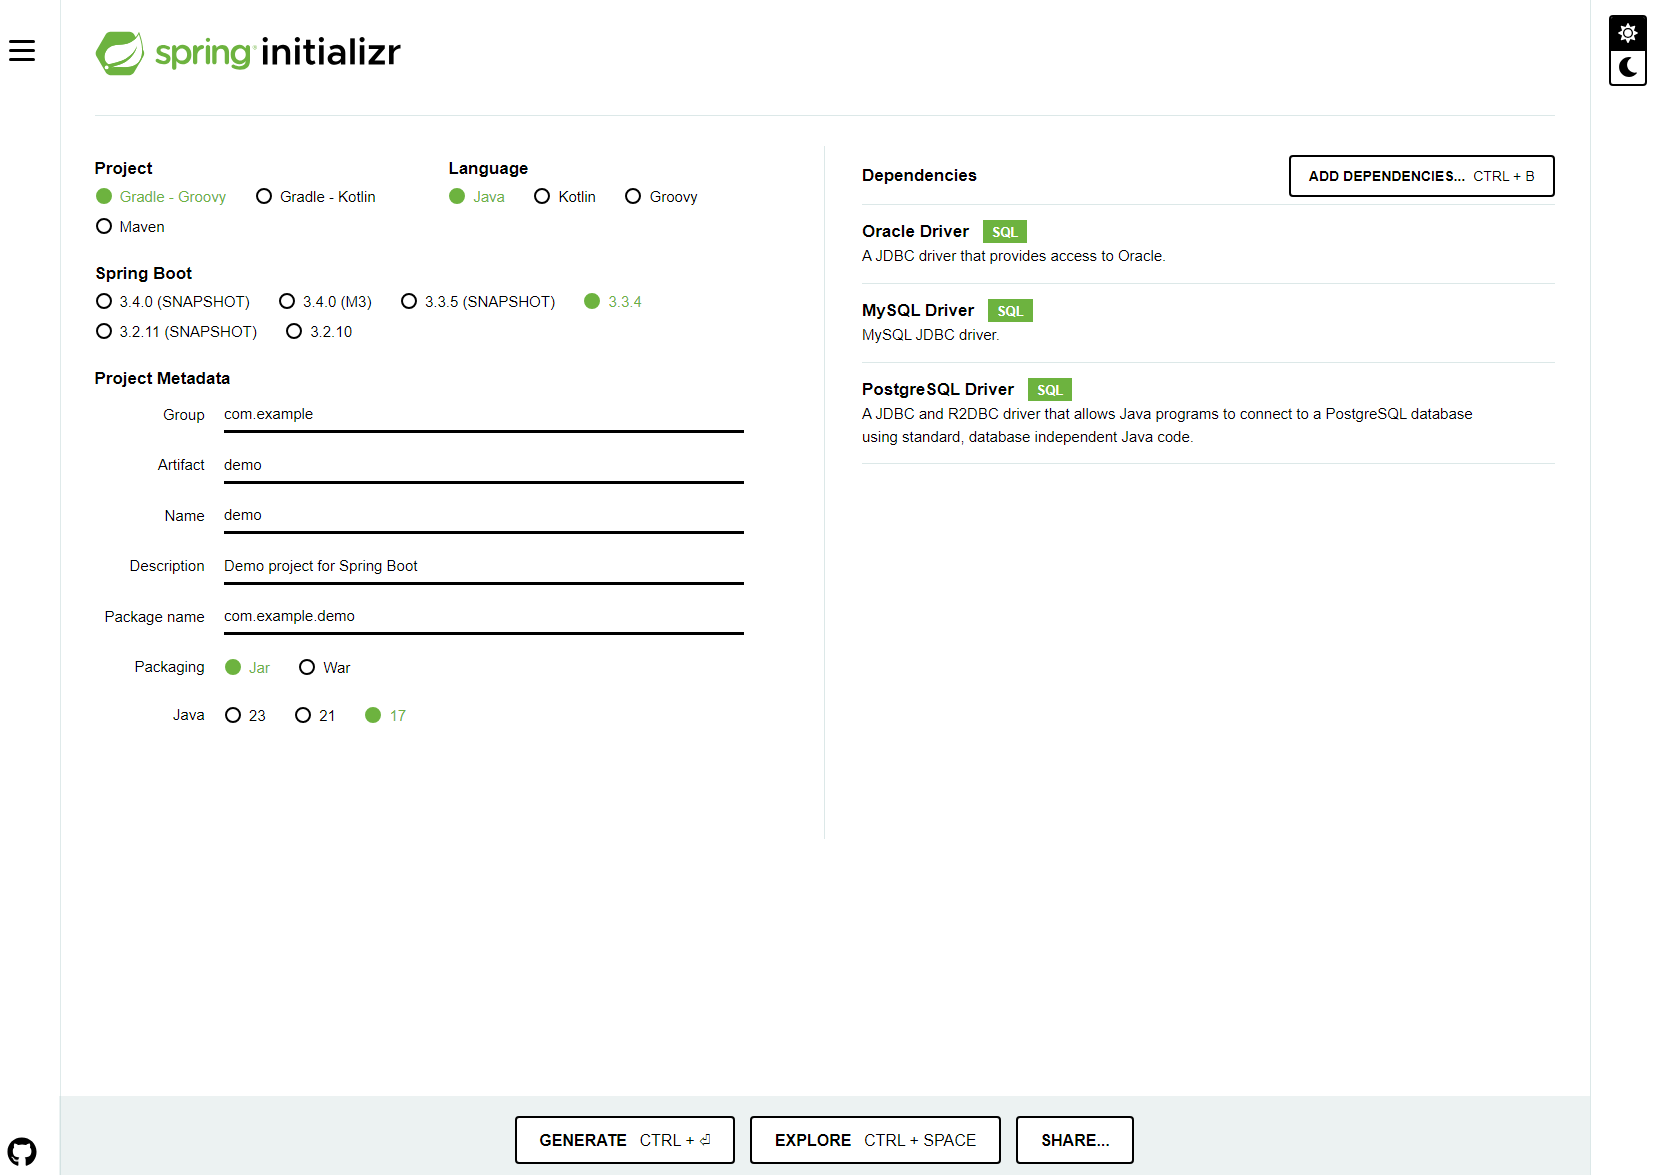Click the Project section heading
The width and height of the screenshot is (1657, 1175).
coord(123,169)
